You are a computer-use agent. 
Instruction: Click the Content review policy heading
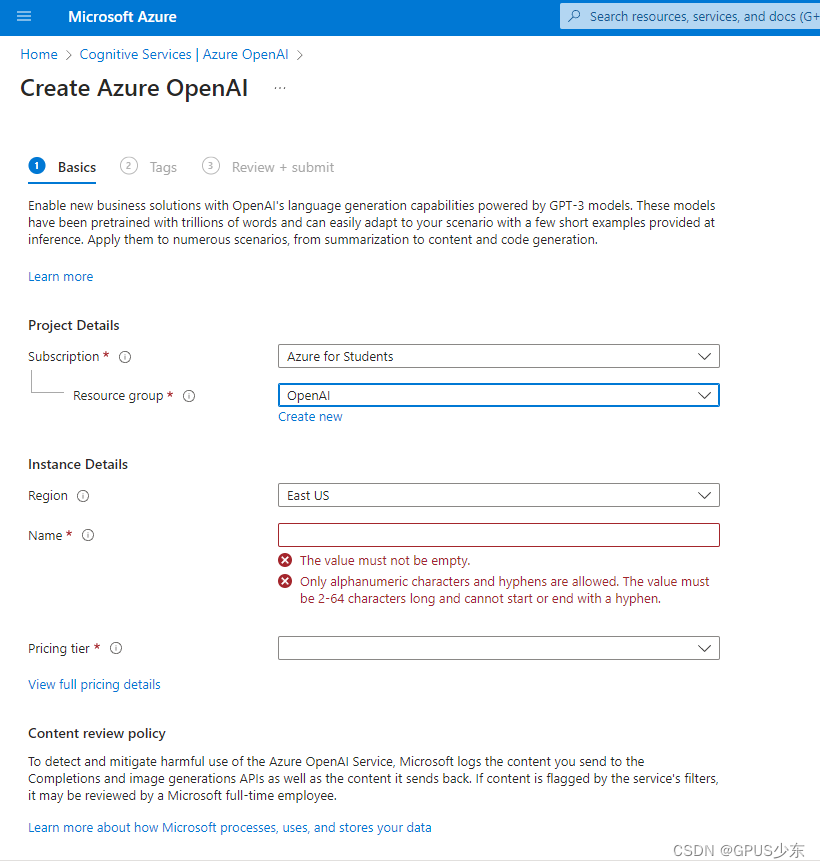click(x=97, y=733)
